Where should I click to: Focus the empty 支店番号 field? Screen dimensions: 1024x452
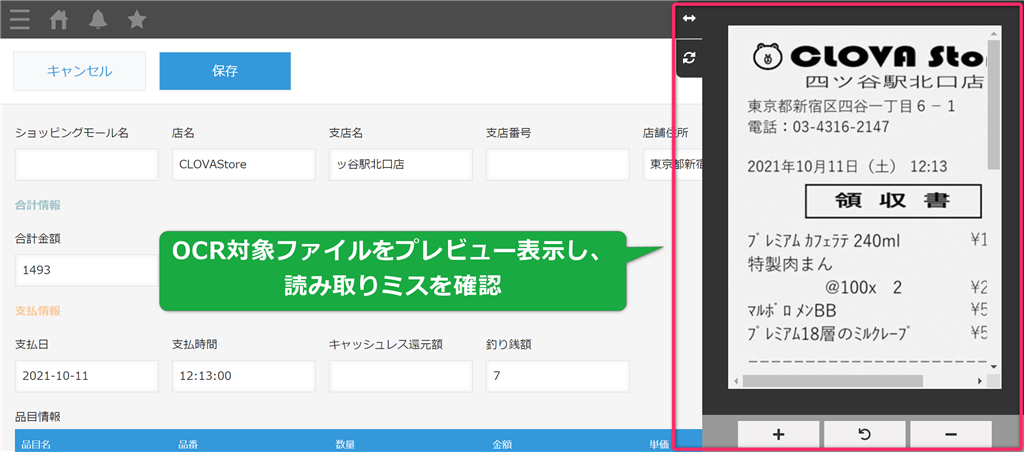pyautogui.click(x=557, y=165)
